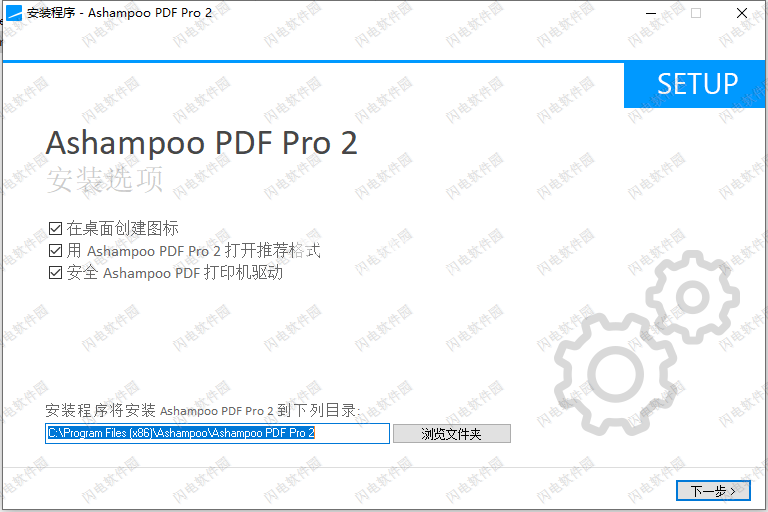Click the 安全 Ashampoo PDF 打印机驱动 label
Viewport: 768px width, 512px height.
click(x=175, y=272)
